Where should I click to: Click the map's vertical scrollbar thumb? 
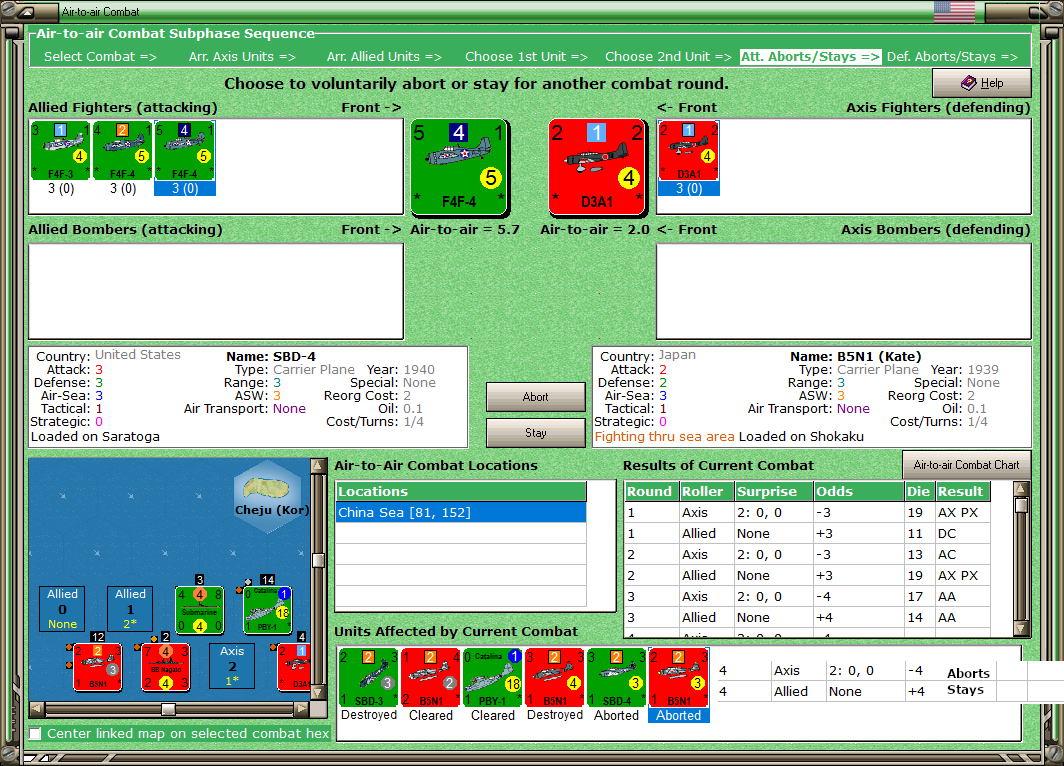point(317,560)
